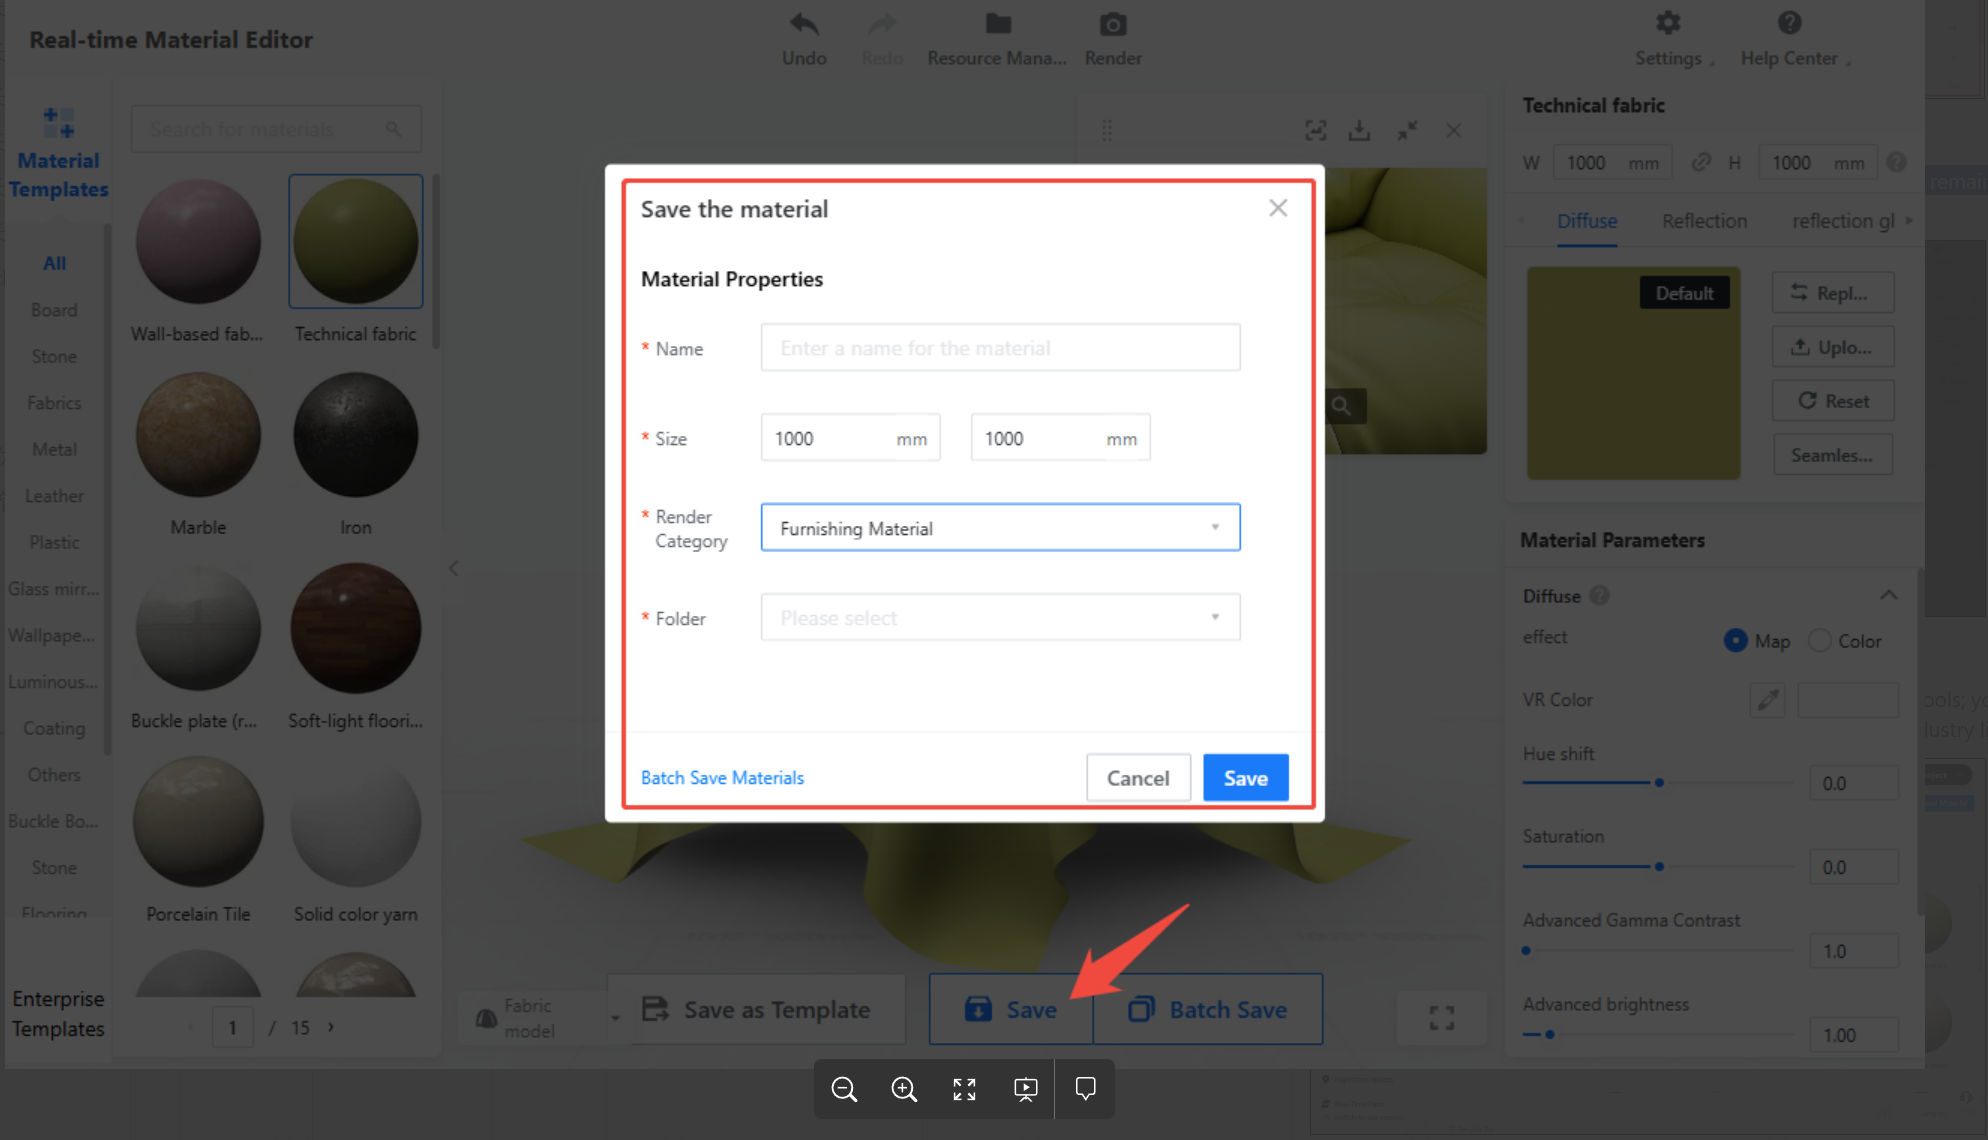Click the Help Center question icon

coord(1789,23)
